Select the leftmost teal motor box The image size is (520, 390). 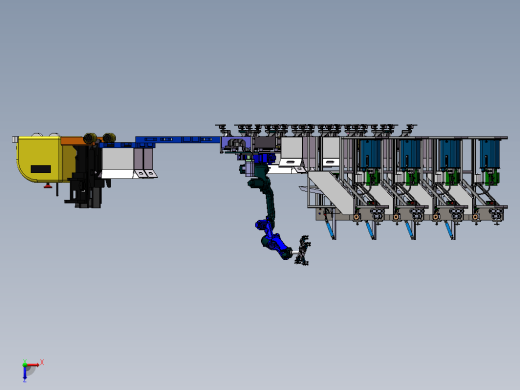(x=370, y=154)
